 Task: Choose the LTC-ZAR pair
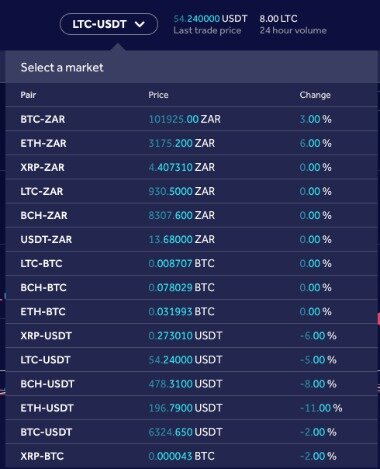(191, 191)
